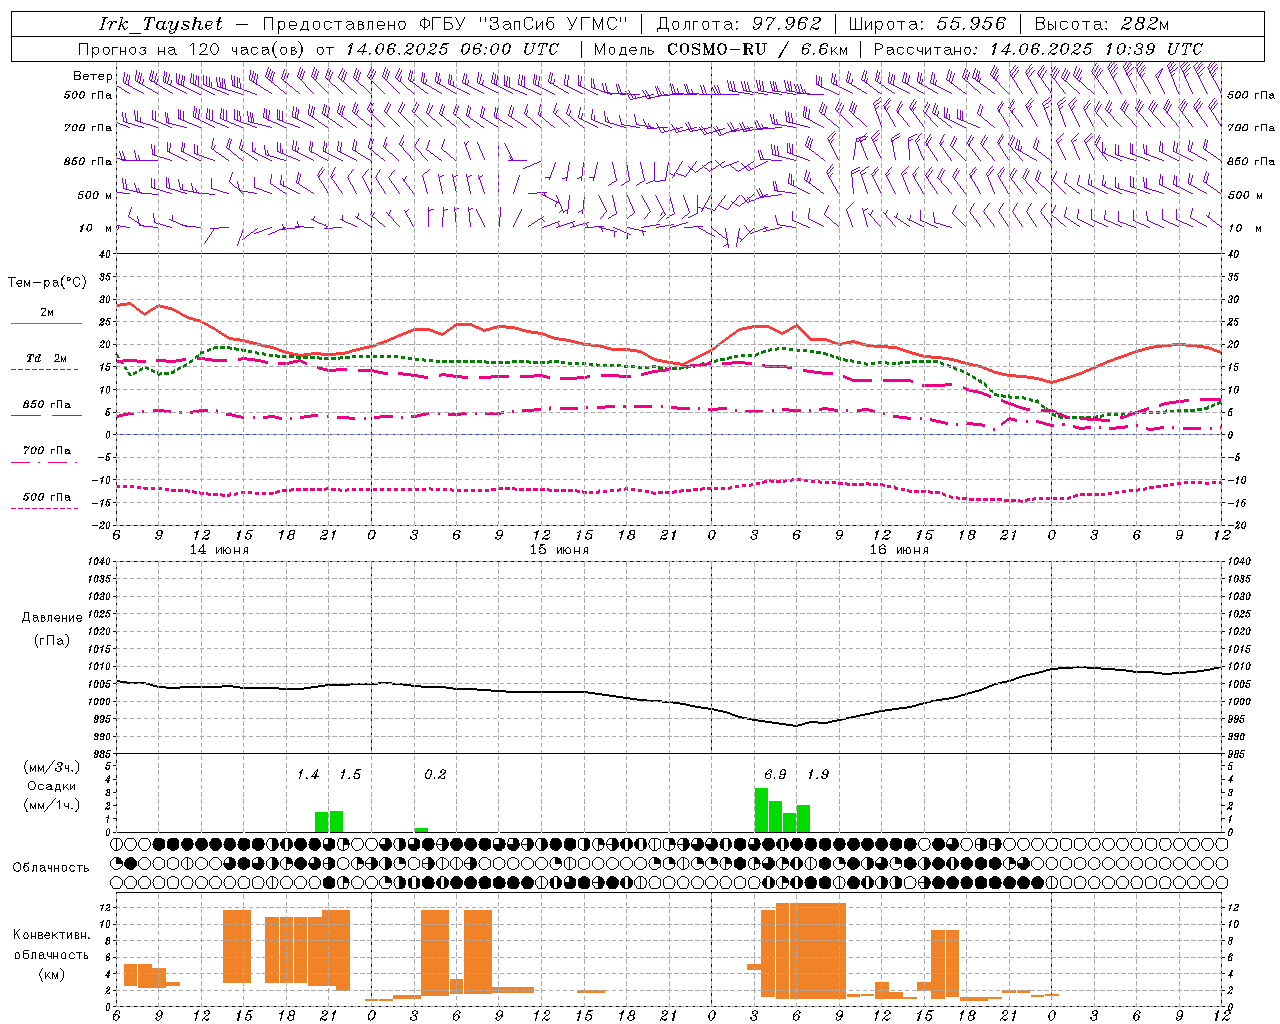Click the Td 2м dew point legend entry

point(46,358)
